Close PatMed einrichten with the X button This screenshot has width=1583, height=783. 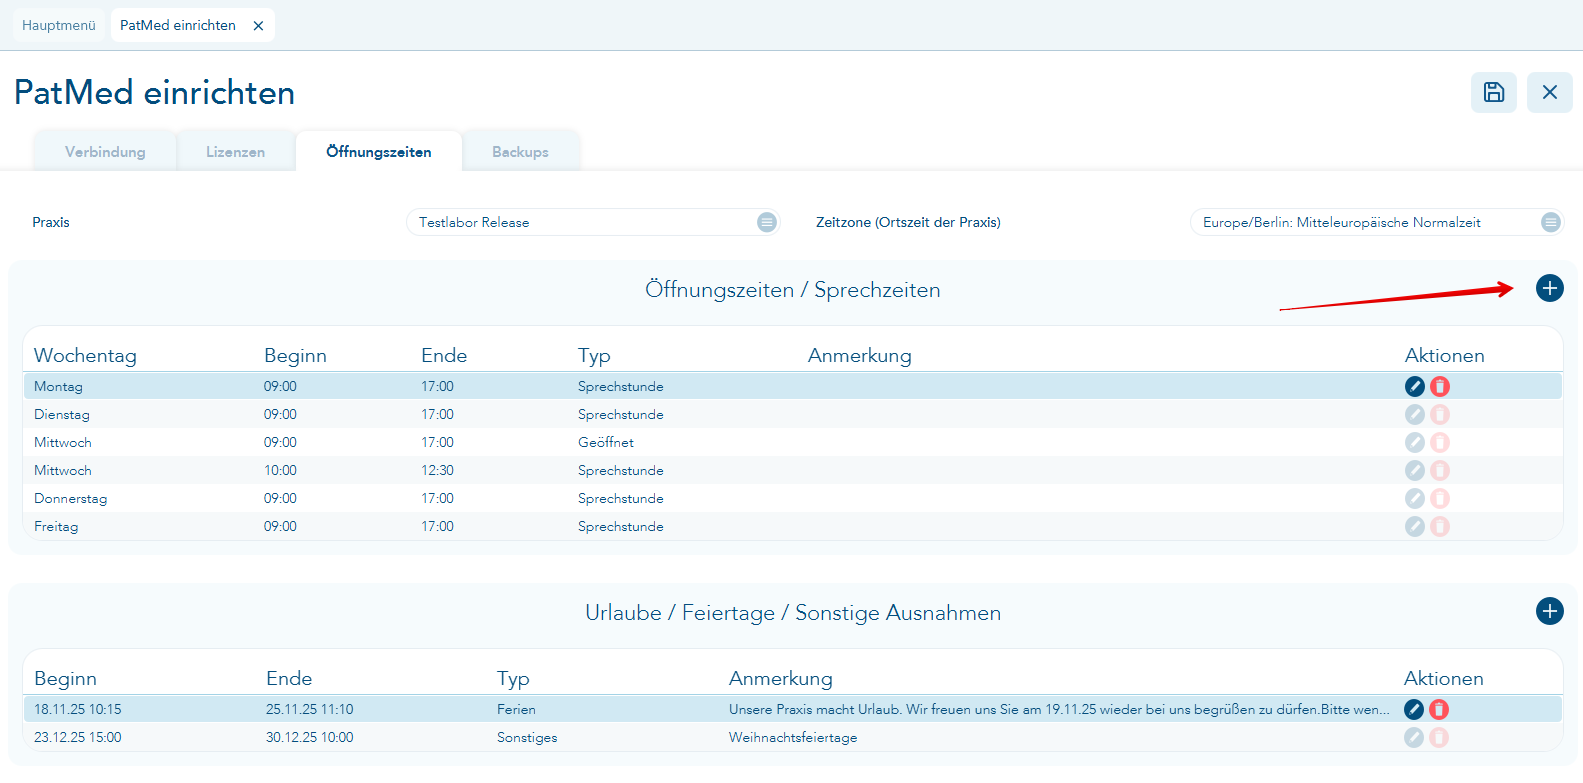click(1550, 92)
